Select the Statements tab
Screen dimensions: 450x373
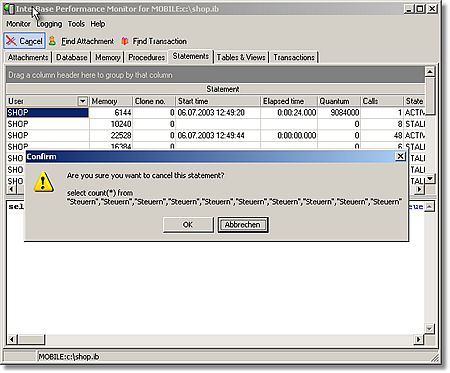pyautogui.click(x=191, y=56)
